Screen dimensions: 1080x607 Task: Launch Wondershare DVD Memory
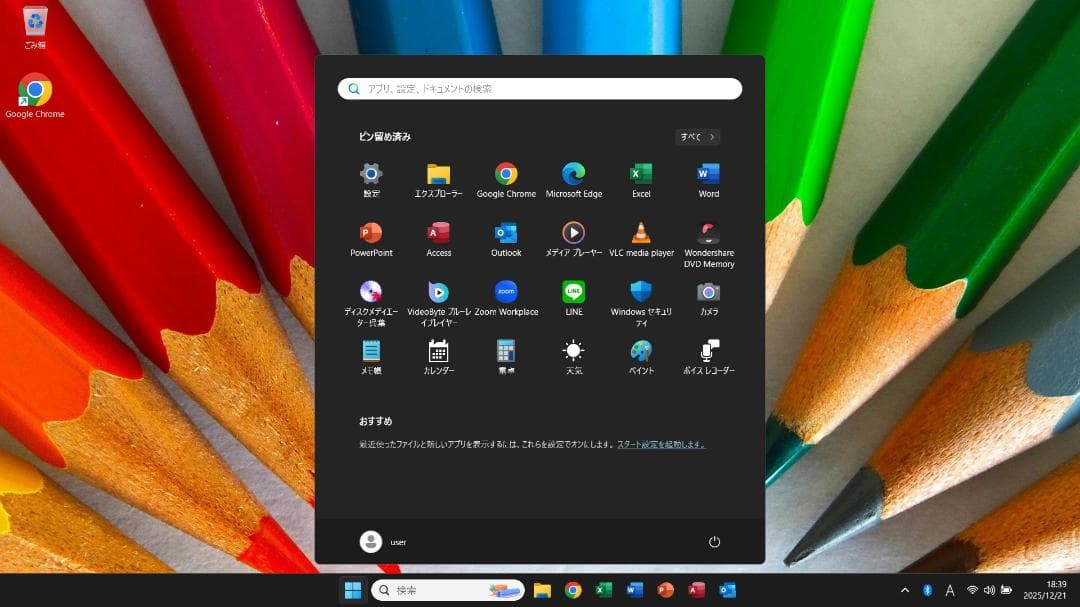707,232
